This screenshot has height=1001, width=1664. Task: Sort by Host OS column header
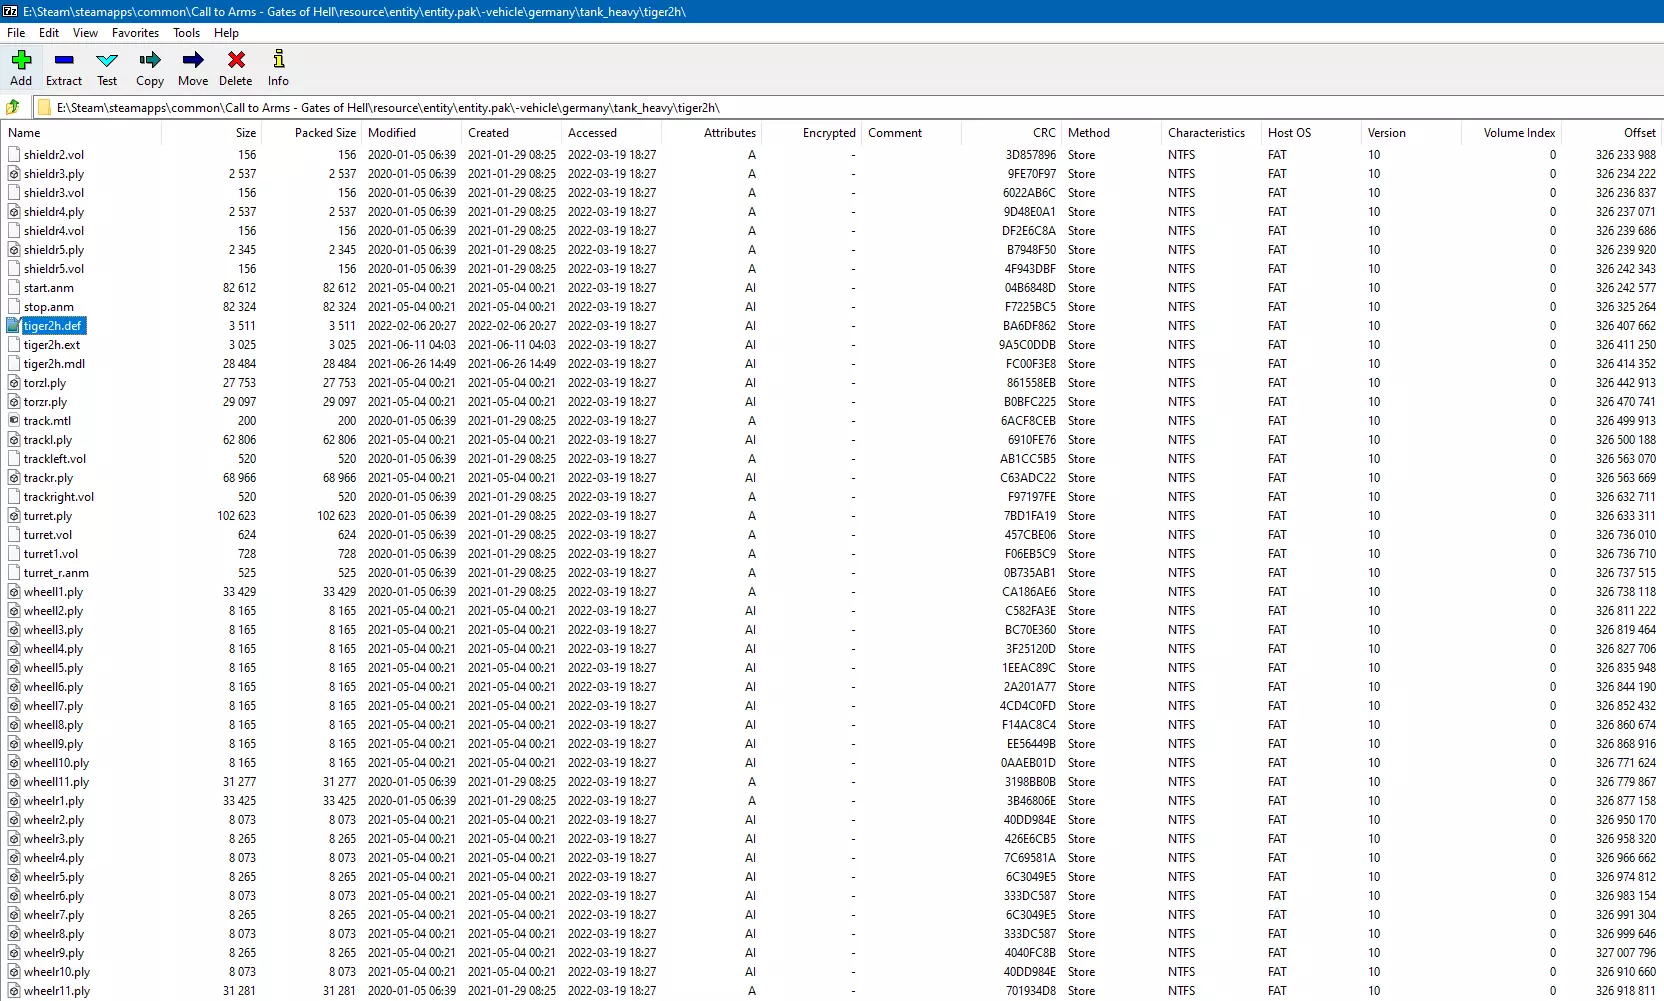click(x=1311, y=133)
